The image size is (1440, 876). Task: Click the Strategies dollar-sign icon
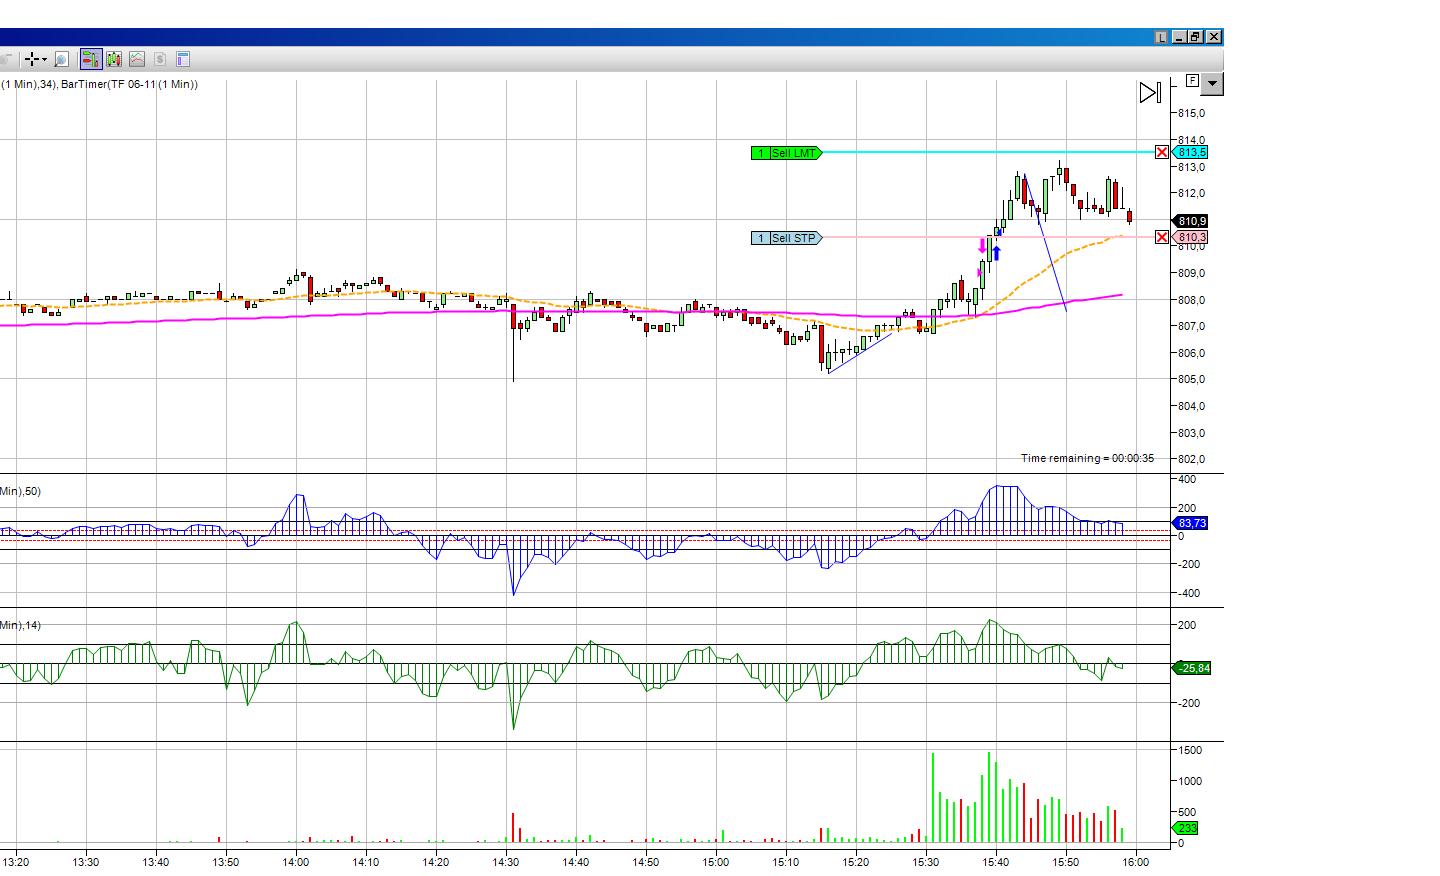(159, 59)
